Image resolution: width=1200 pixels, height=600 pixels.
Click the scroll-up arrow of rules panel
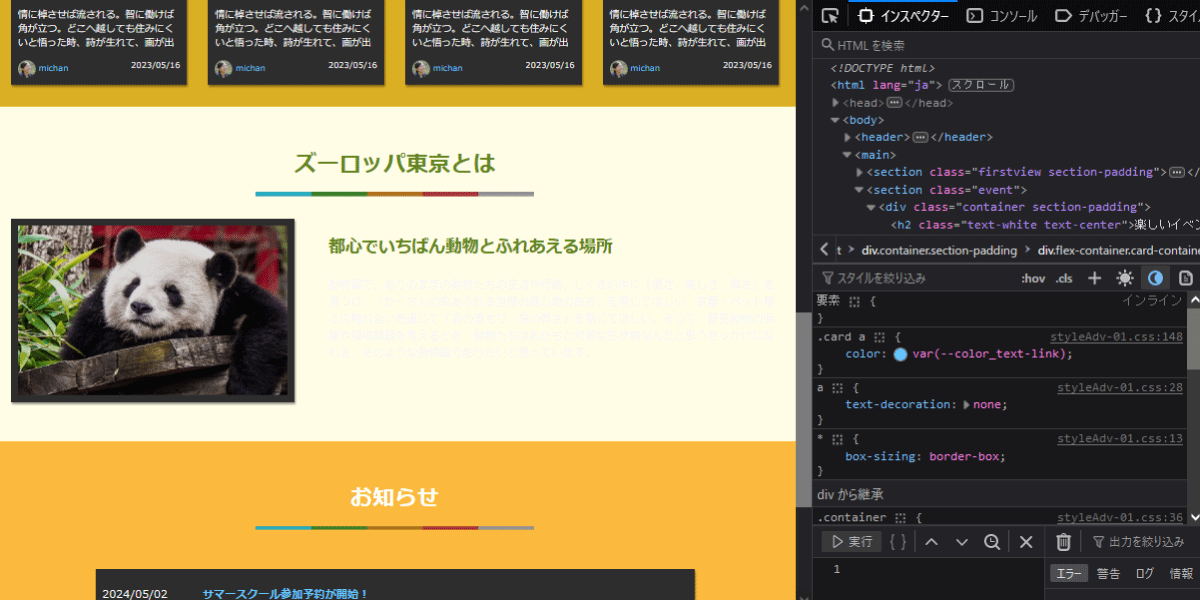point(1193,301)
